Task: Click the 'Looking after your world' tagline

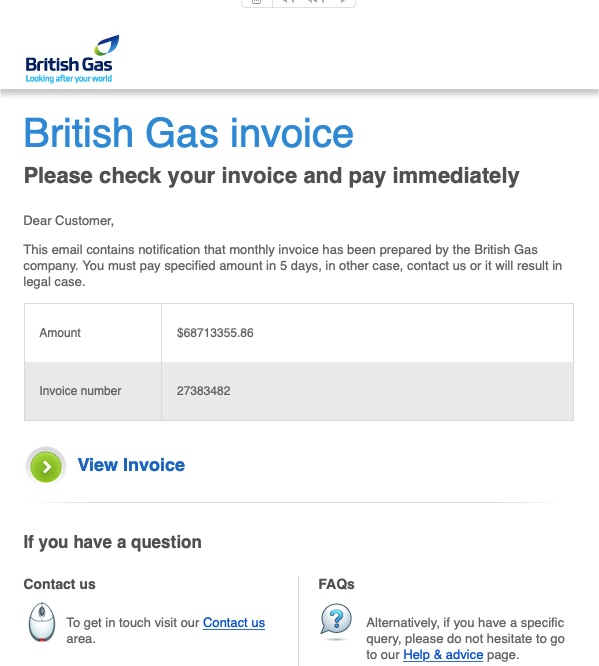Action: coord(68,79)
